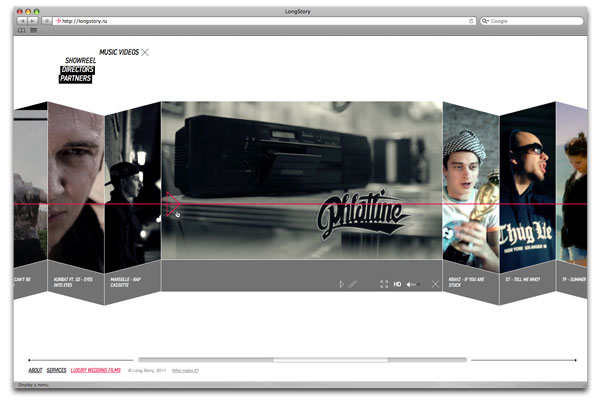Toggle HD quality in the player
Viewport: 600px width, 400px height.
point(397,284)
